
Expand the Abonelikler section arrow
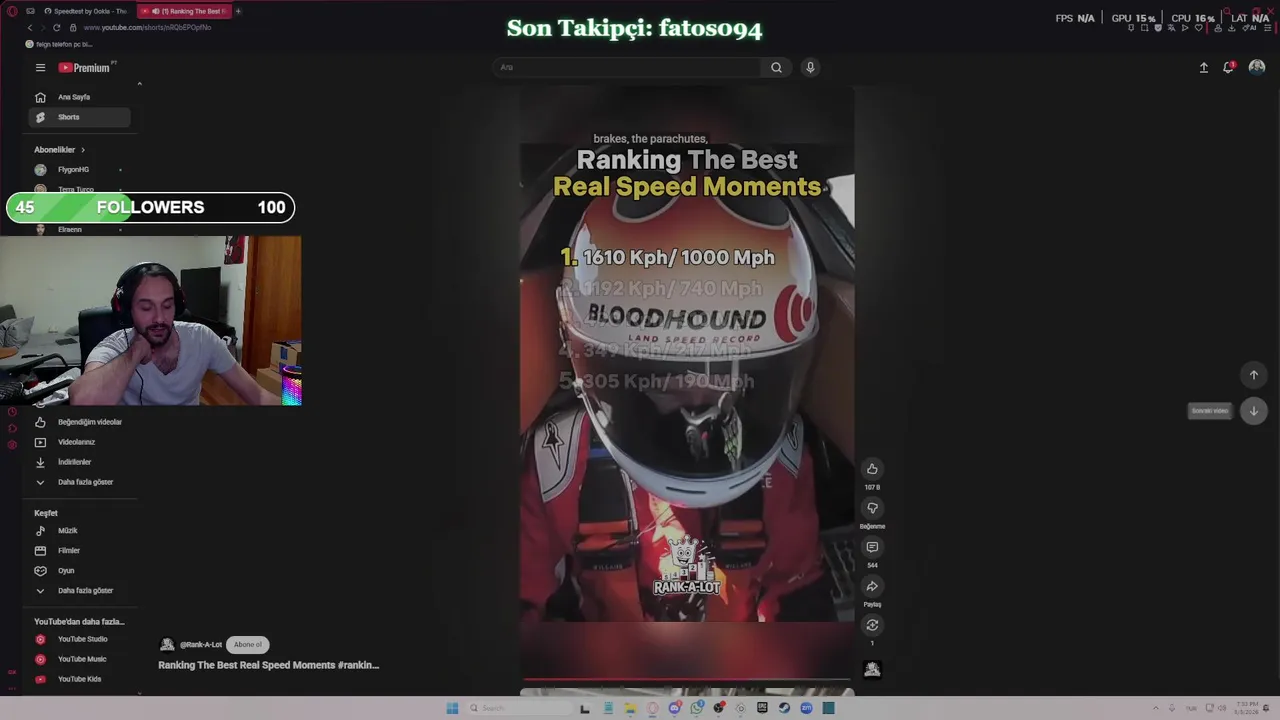82,150
